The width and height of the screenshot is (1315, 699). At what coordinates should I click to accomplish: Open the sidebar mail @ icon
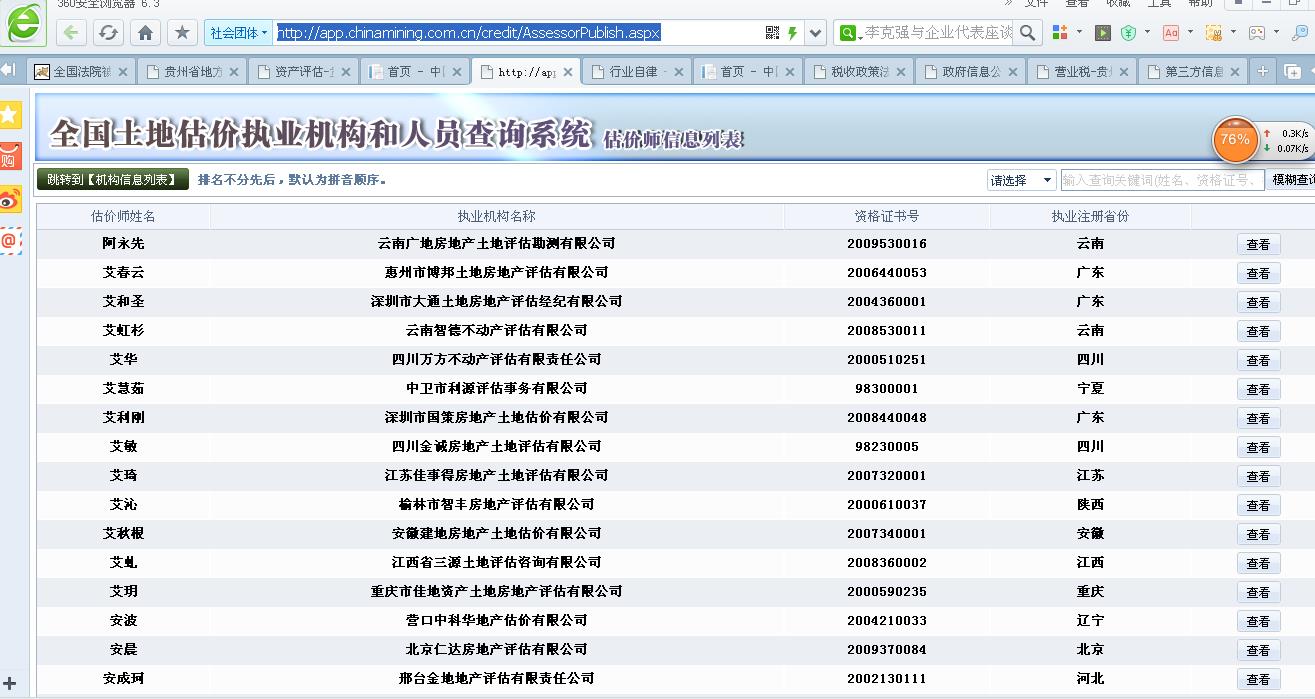coord(10,241)
